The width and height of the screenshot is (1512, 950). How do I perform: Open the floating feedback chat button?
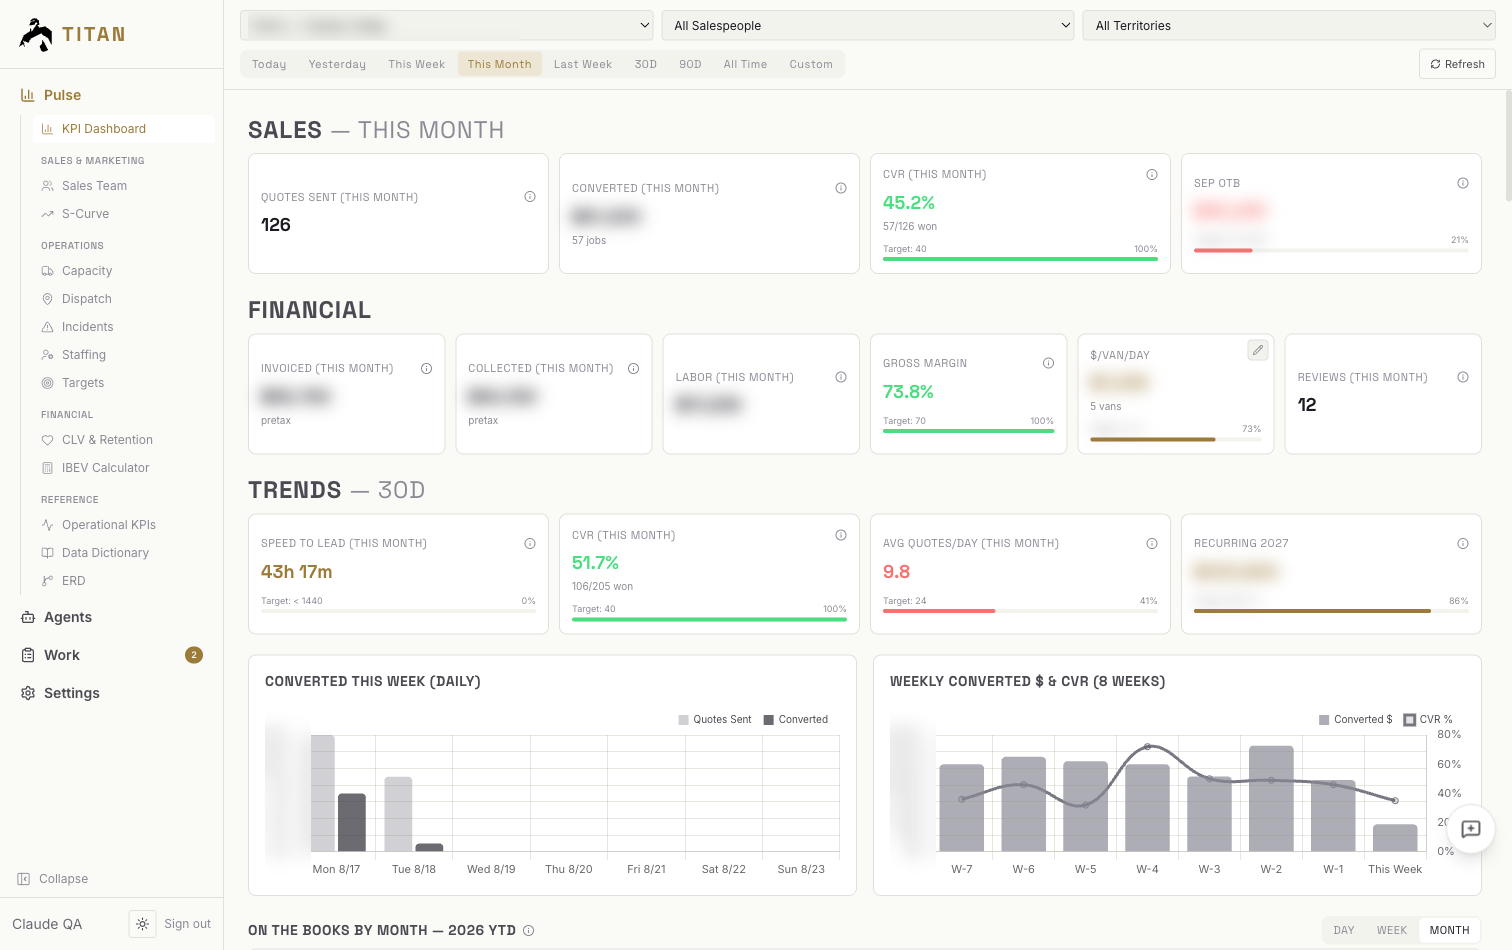(x=1471, y=829)
